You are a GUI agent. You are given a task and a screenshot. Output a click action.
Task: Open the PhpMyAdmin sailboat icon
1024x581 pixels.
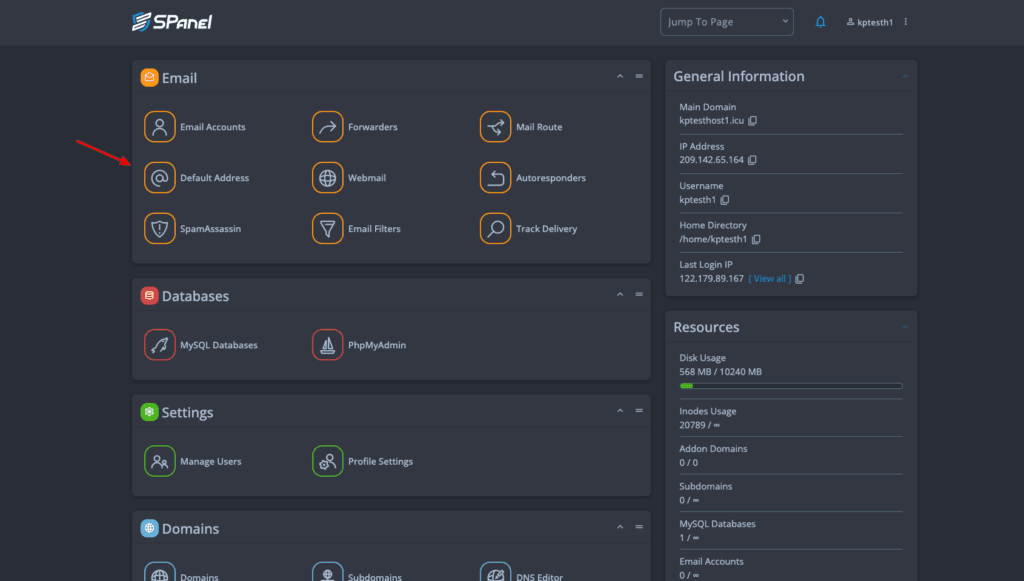pos(327,345)
